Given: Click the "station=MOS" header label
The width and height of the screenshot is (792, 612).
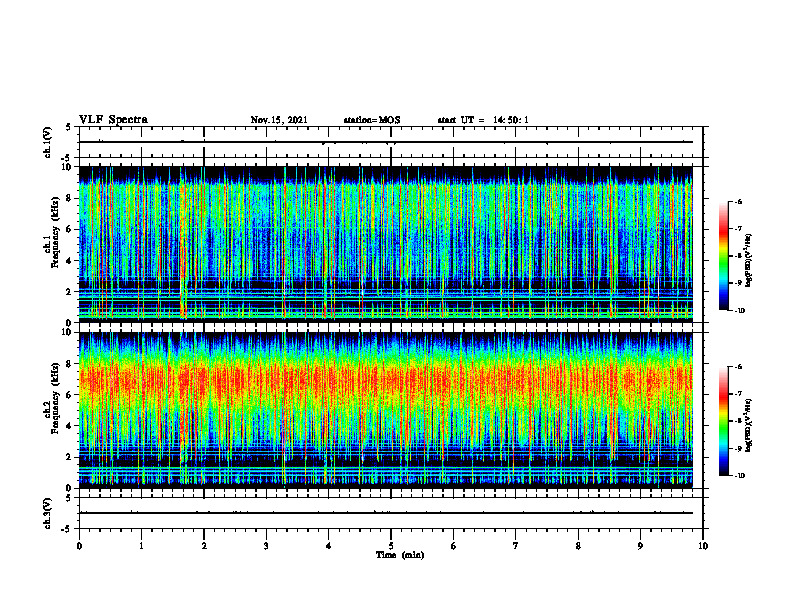Looking at the screenshot, I should point(372,120).
